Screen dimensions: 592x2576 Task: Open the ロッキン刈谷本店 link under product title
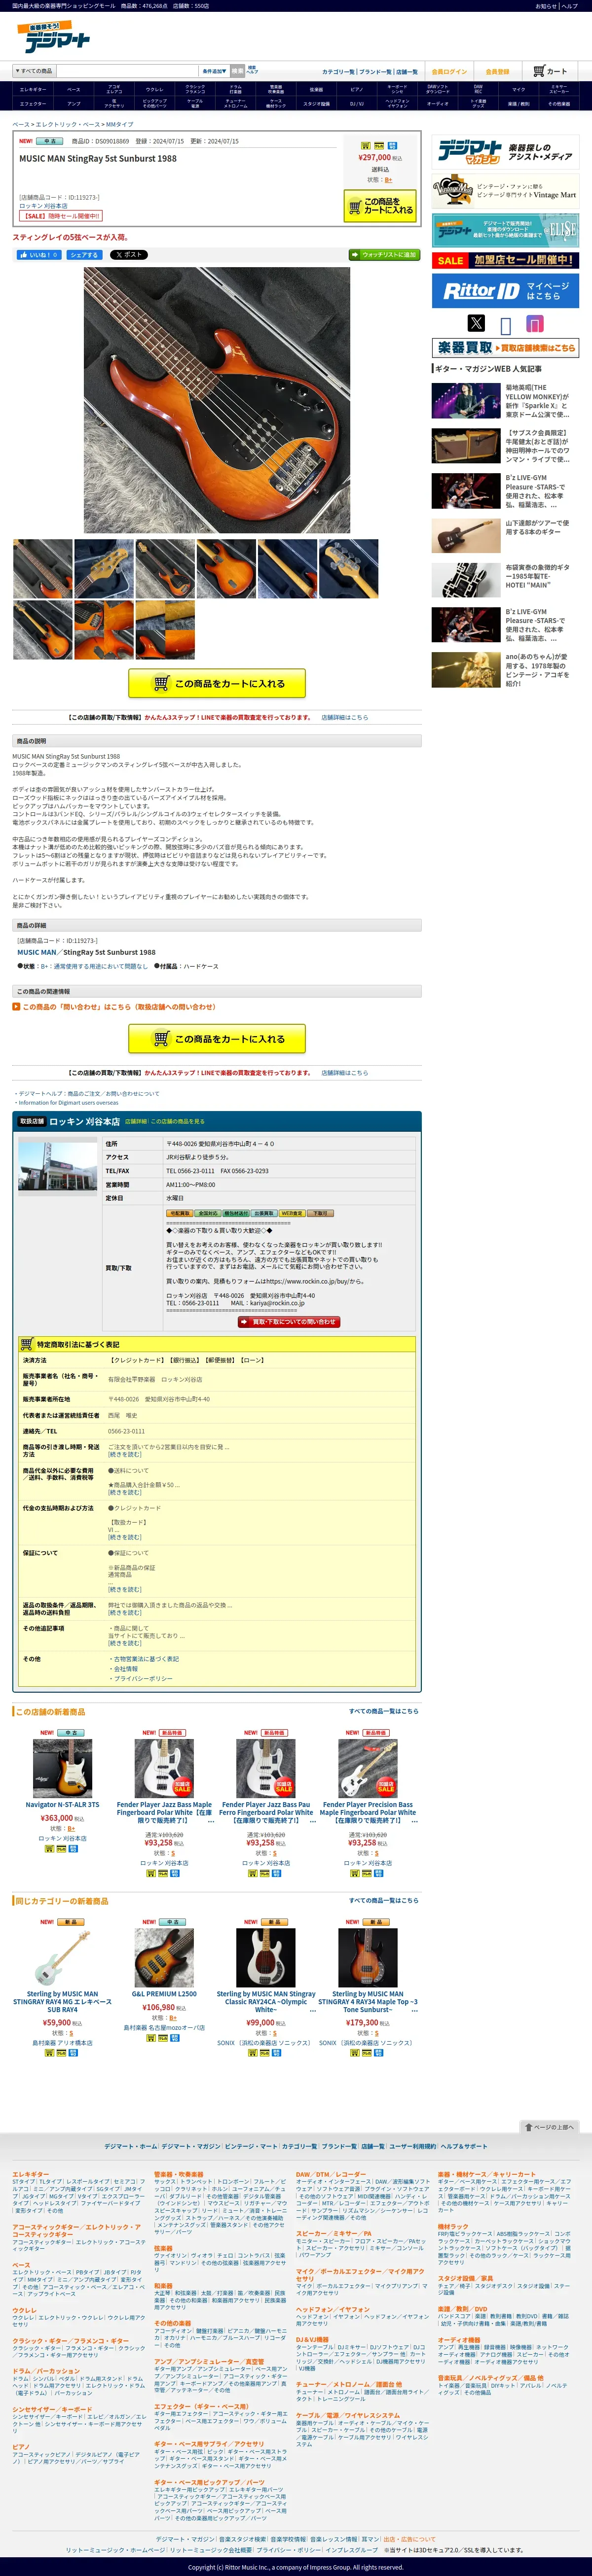(x=43, y=206)
